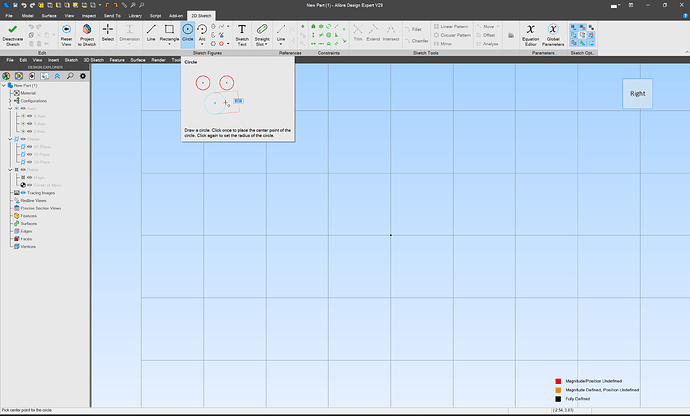The width and height of the screenshot is (690, 416).
Task: Switch to the Inspect ribbon tab
Action: click(x=89, y=16)
